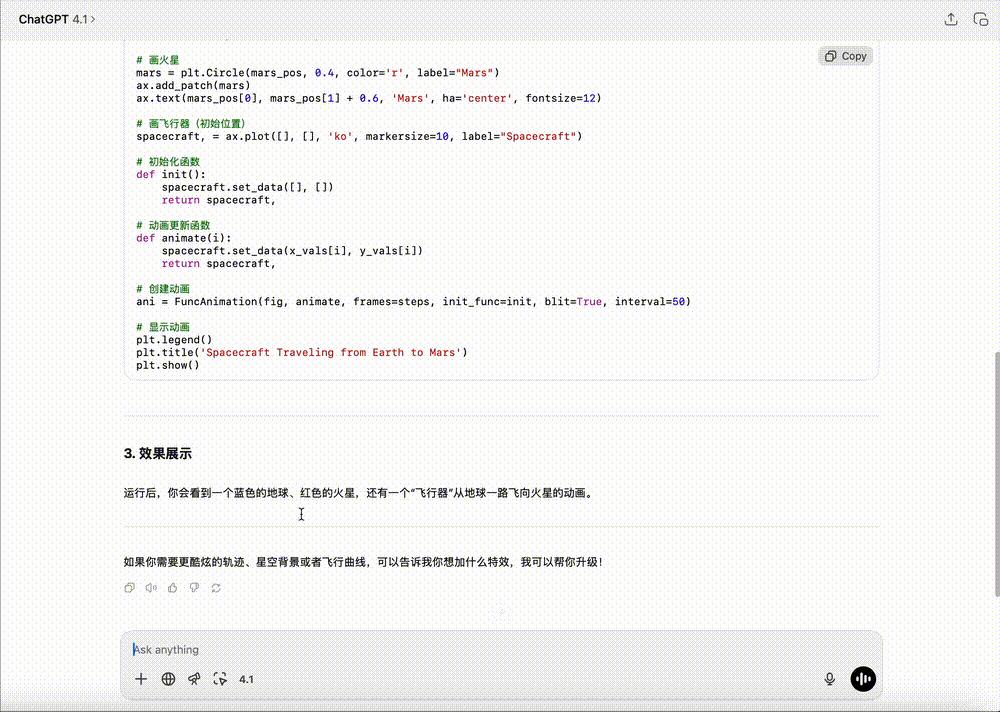The height and width of the screenshot is (712, 1000).
Task: Click the Ask anything input field
Action: click(x=400, y=650)
